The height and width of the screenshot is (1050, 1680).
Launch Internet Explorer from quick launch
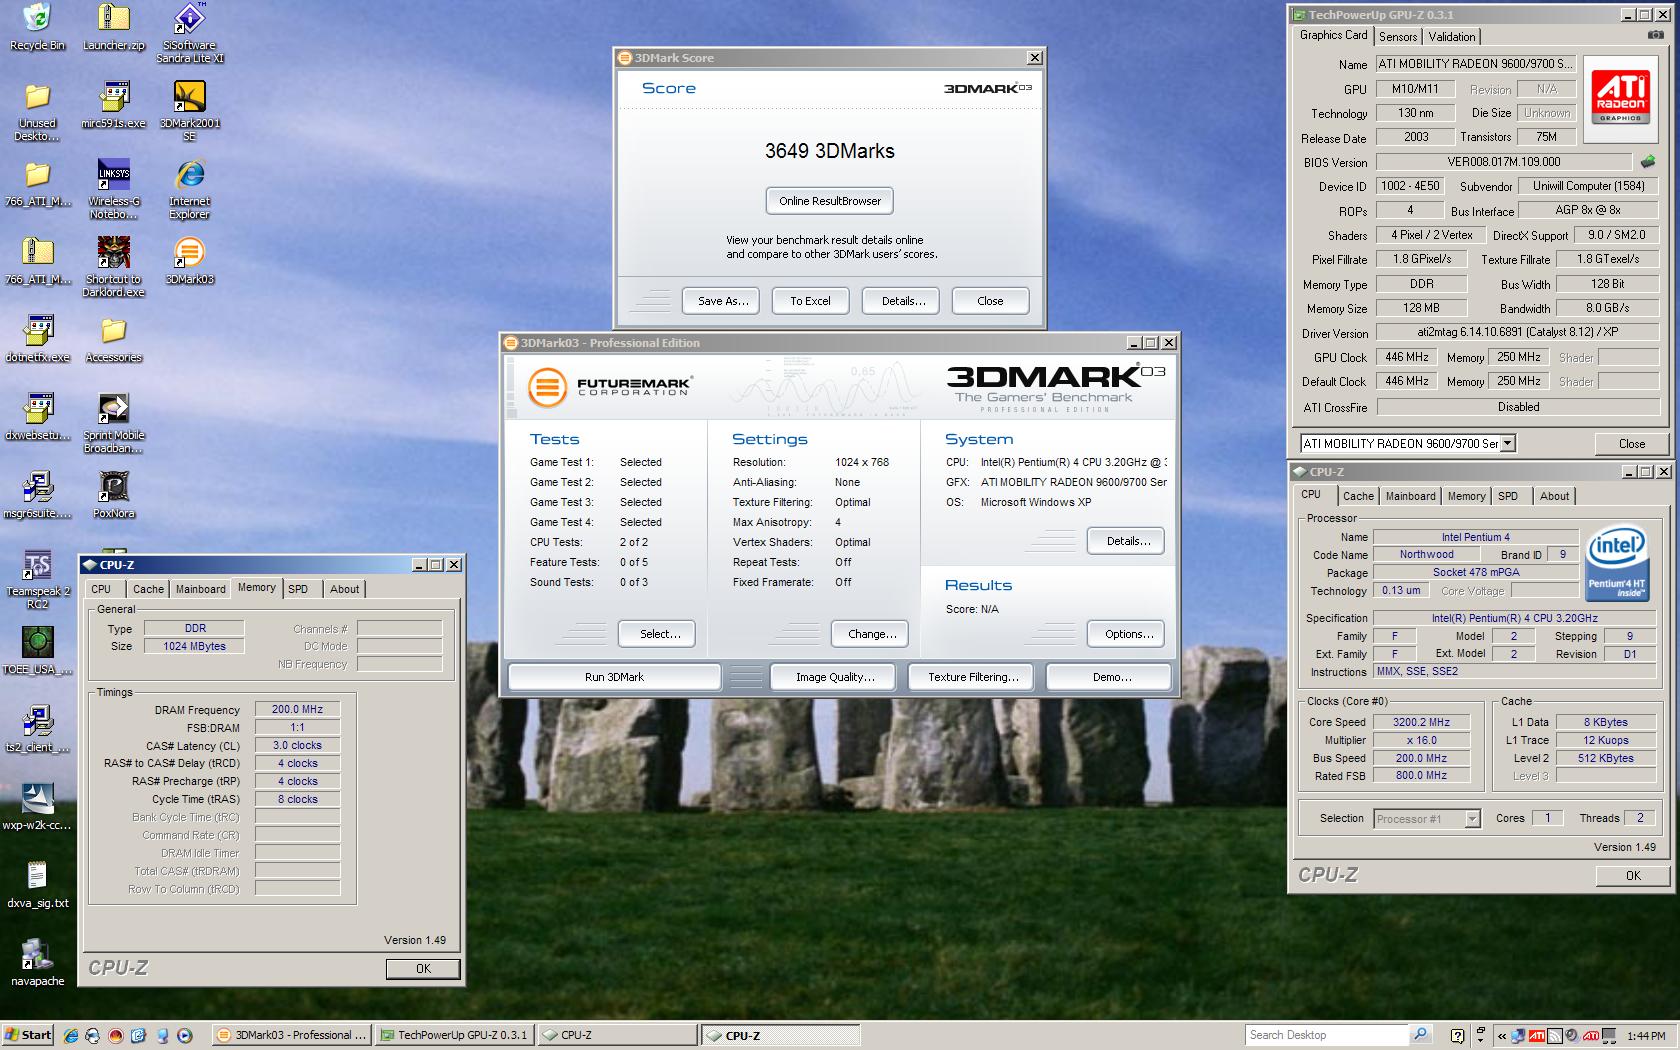coord(71,1035)
